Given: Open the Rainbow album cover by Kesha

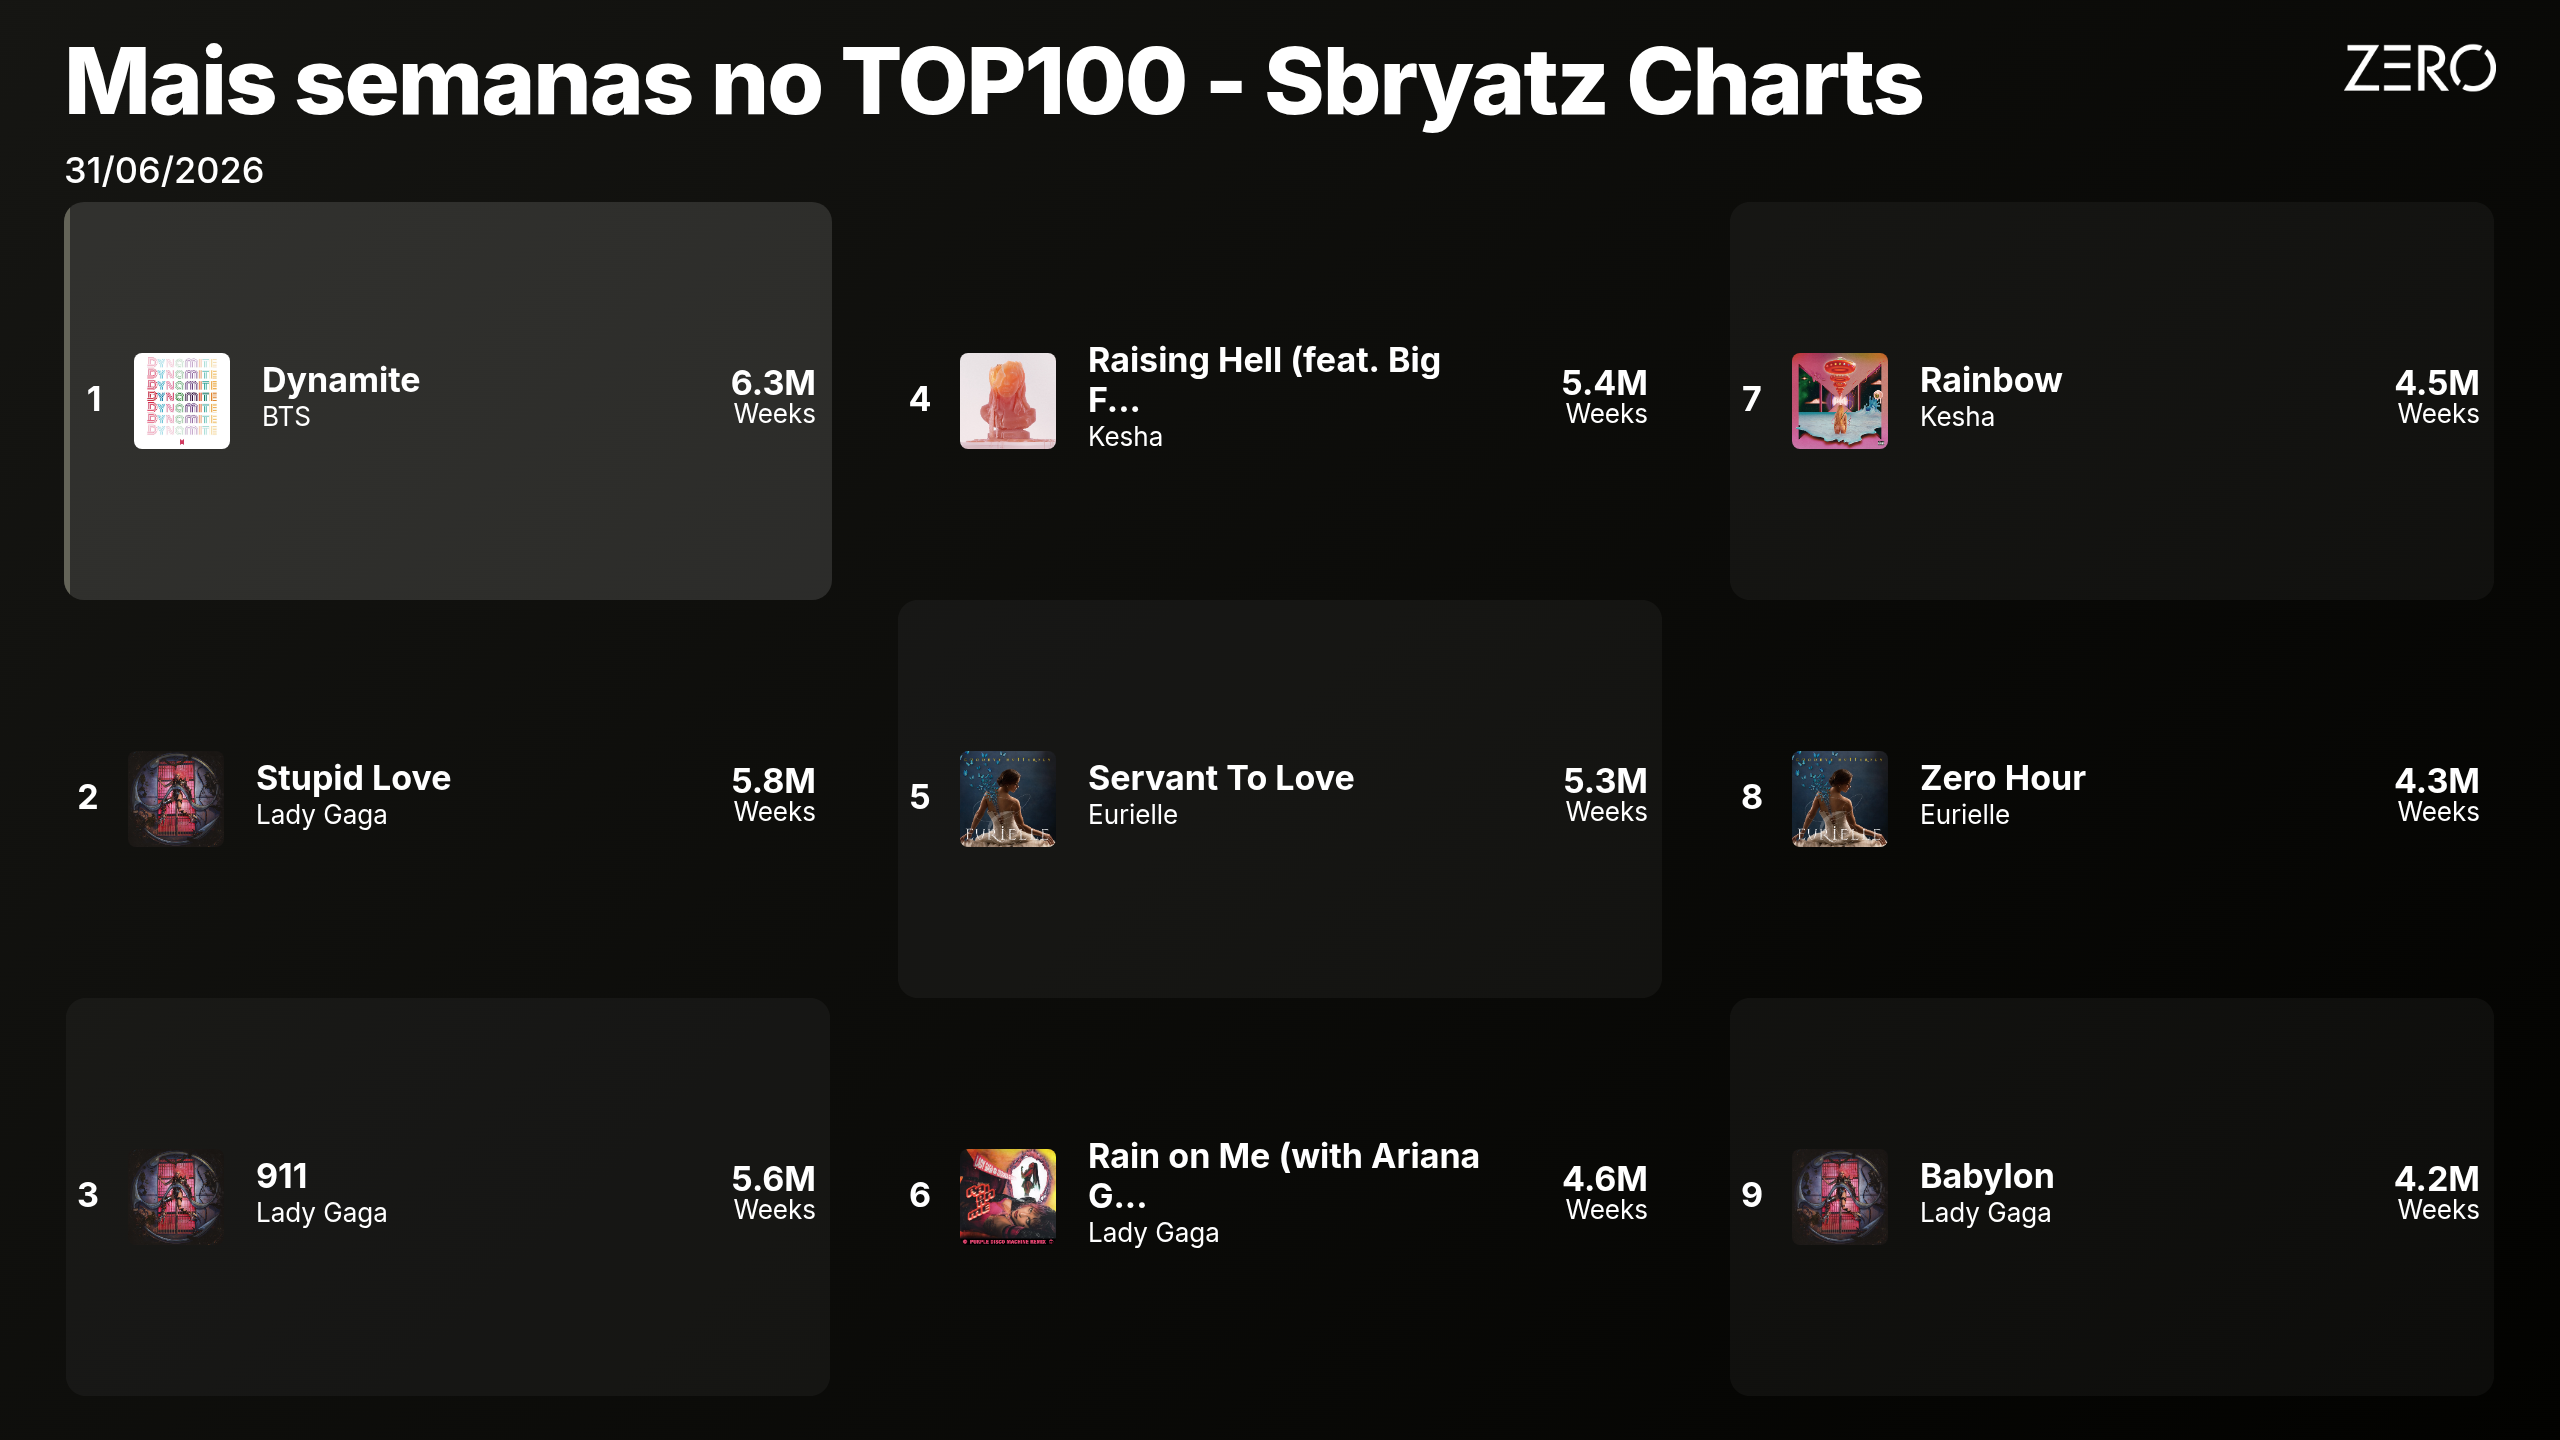Looking at the screenshot, I should tap(1840, 400).
